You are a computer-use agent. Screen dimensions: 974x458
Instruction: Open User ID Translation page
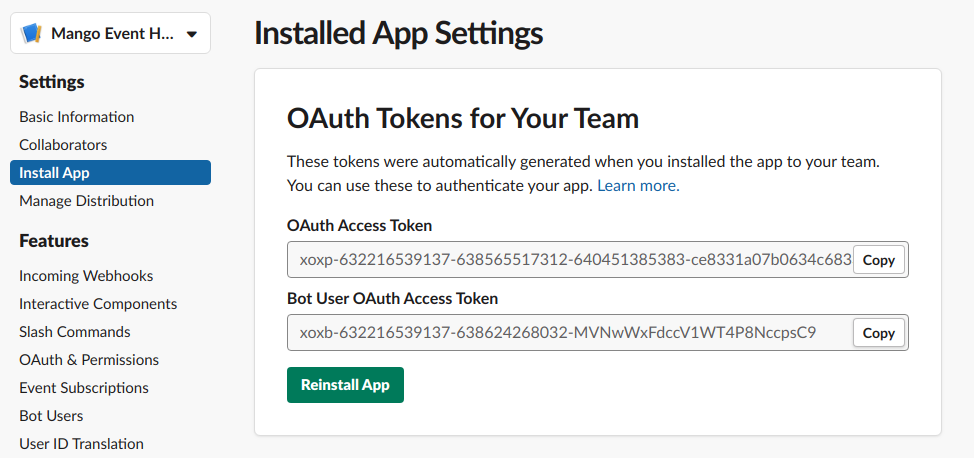[x=81, y=444]
